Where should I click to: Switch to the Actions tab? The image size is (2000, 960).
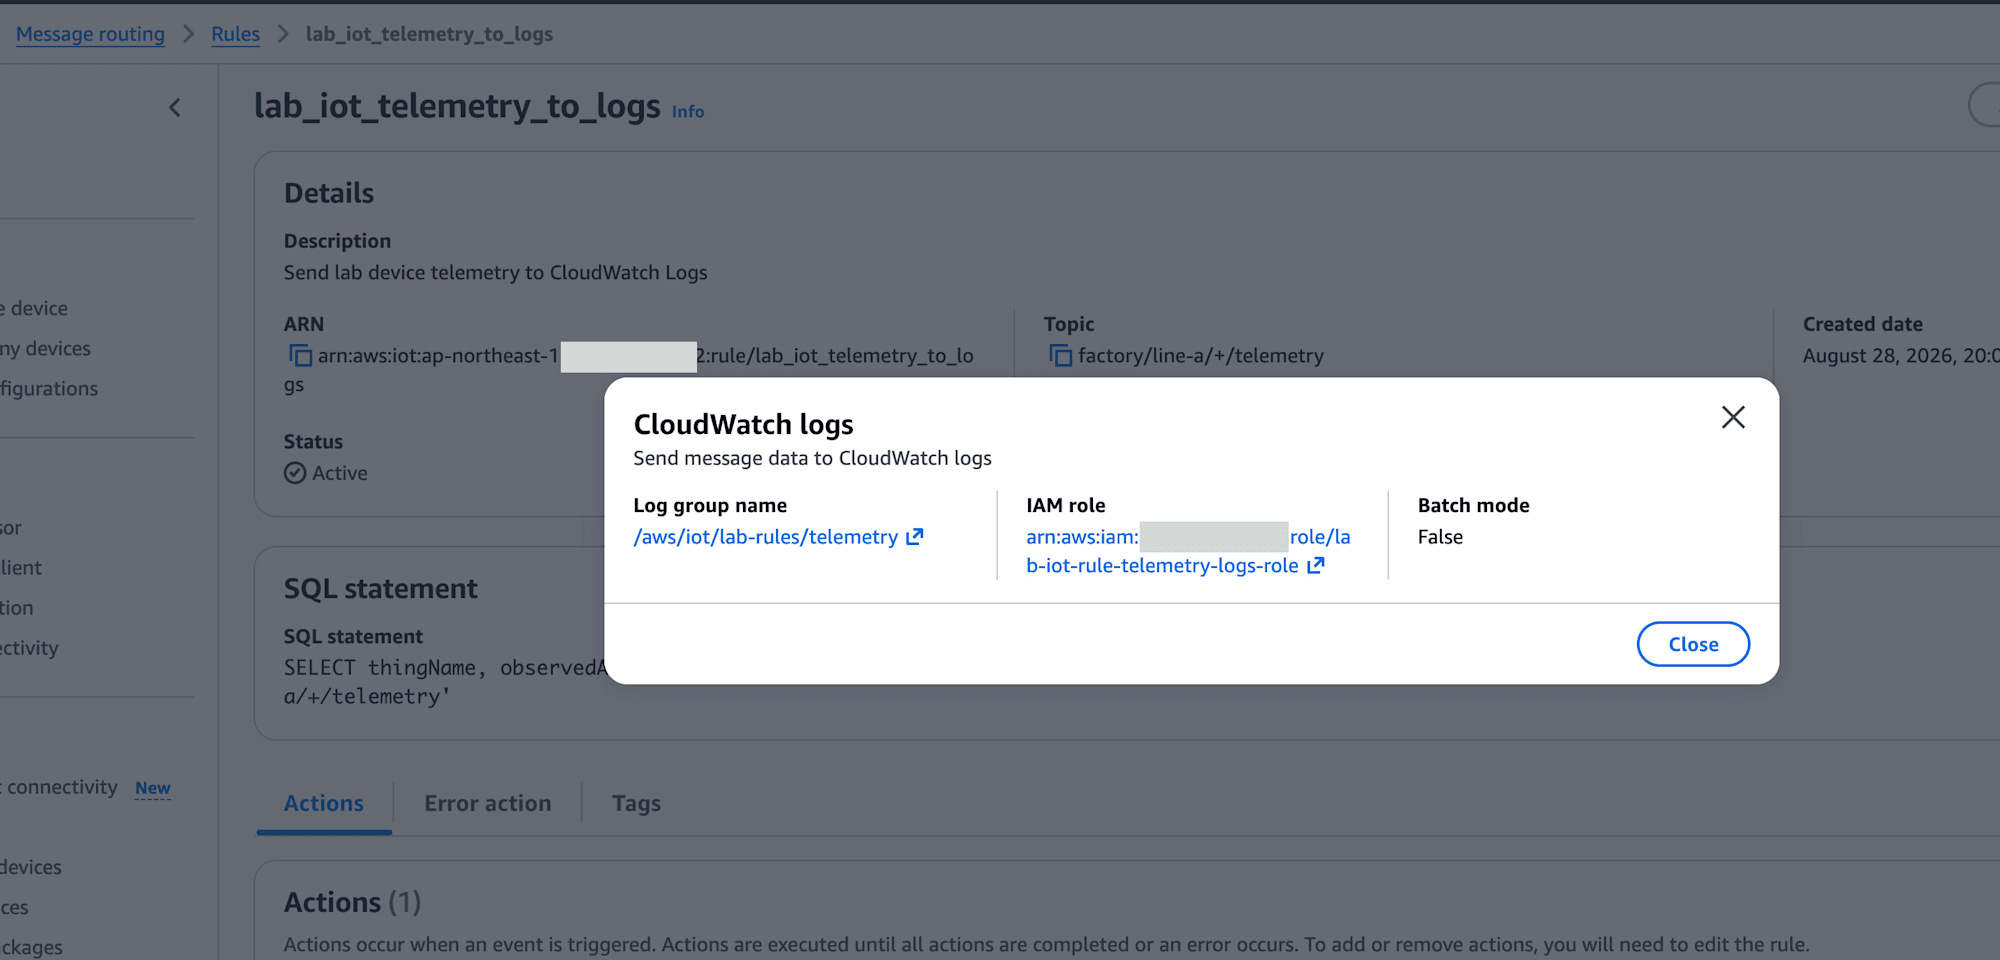click(x=324, y=803)
